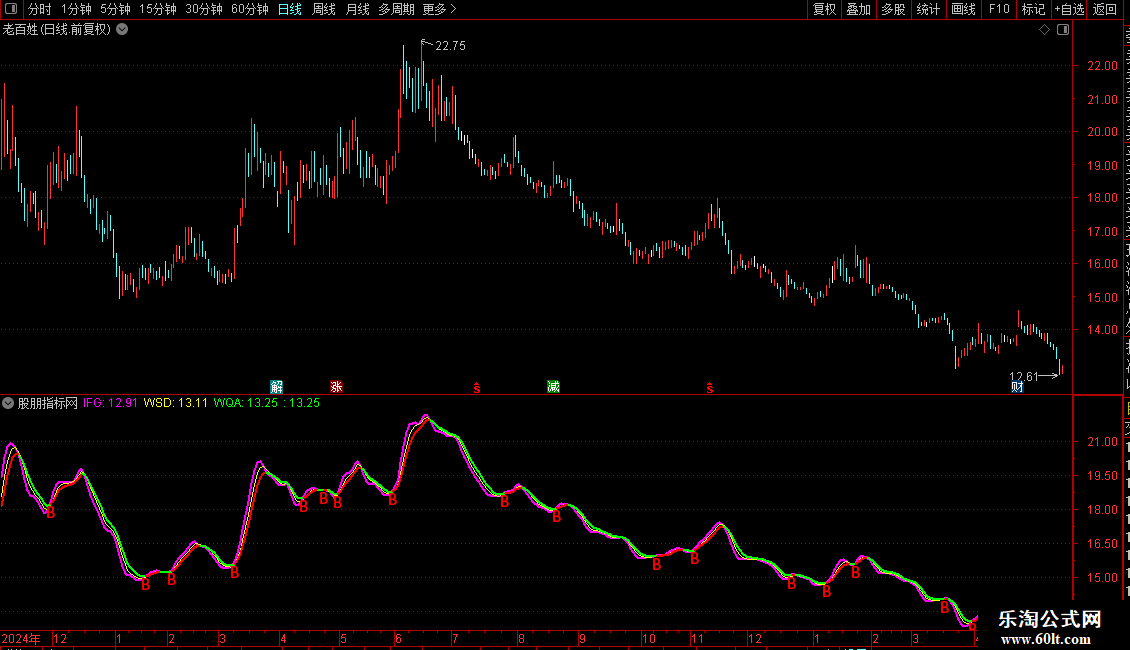Click the WQA: 13.25 indicator value
Screen dimensions: 1130x650
point(245,403)
